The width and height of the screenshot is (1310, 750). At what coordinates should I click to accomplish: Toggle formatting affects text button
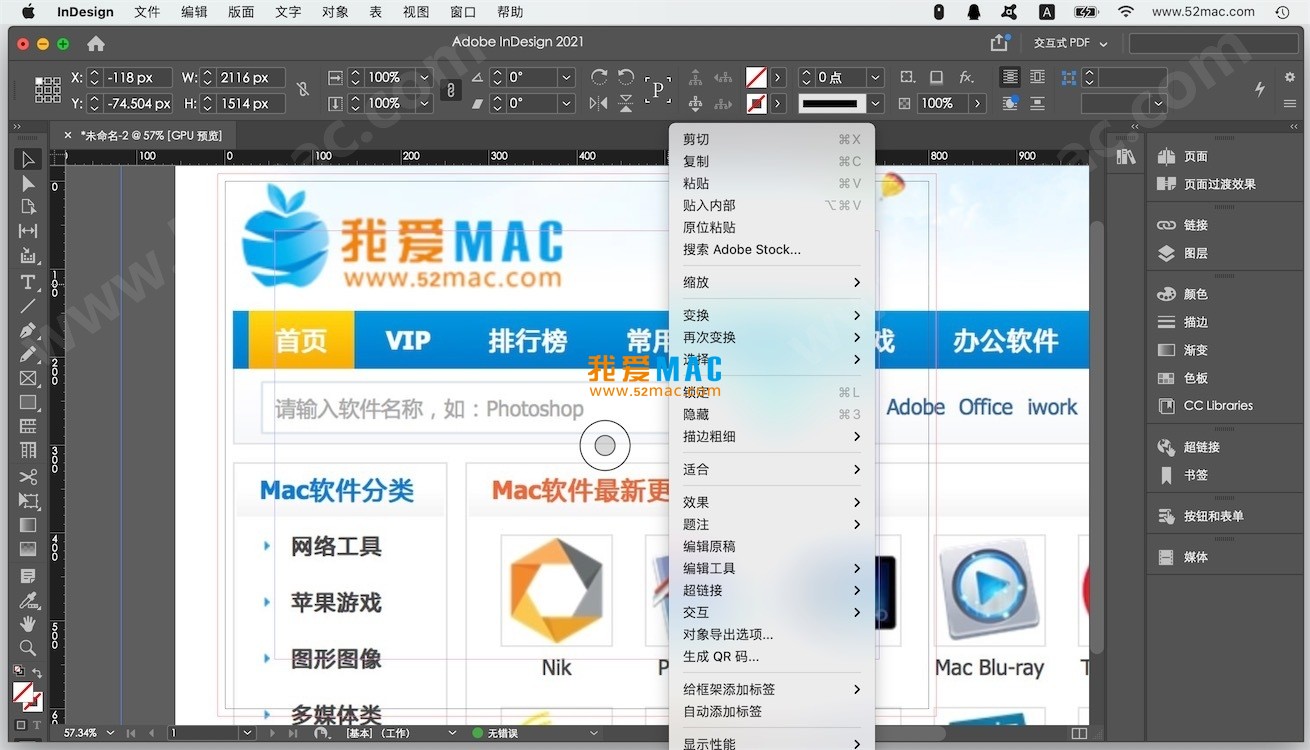(37, 725)
